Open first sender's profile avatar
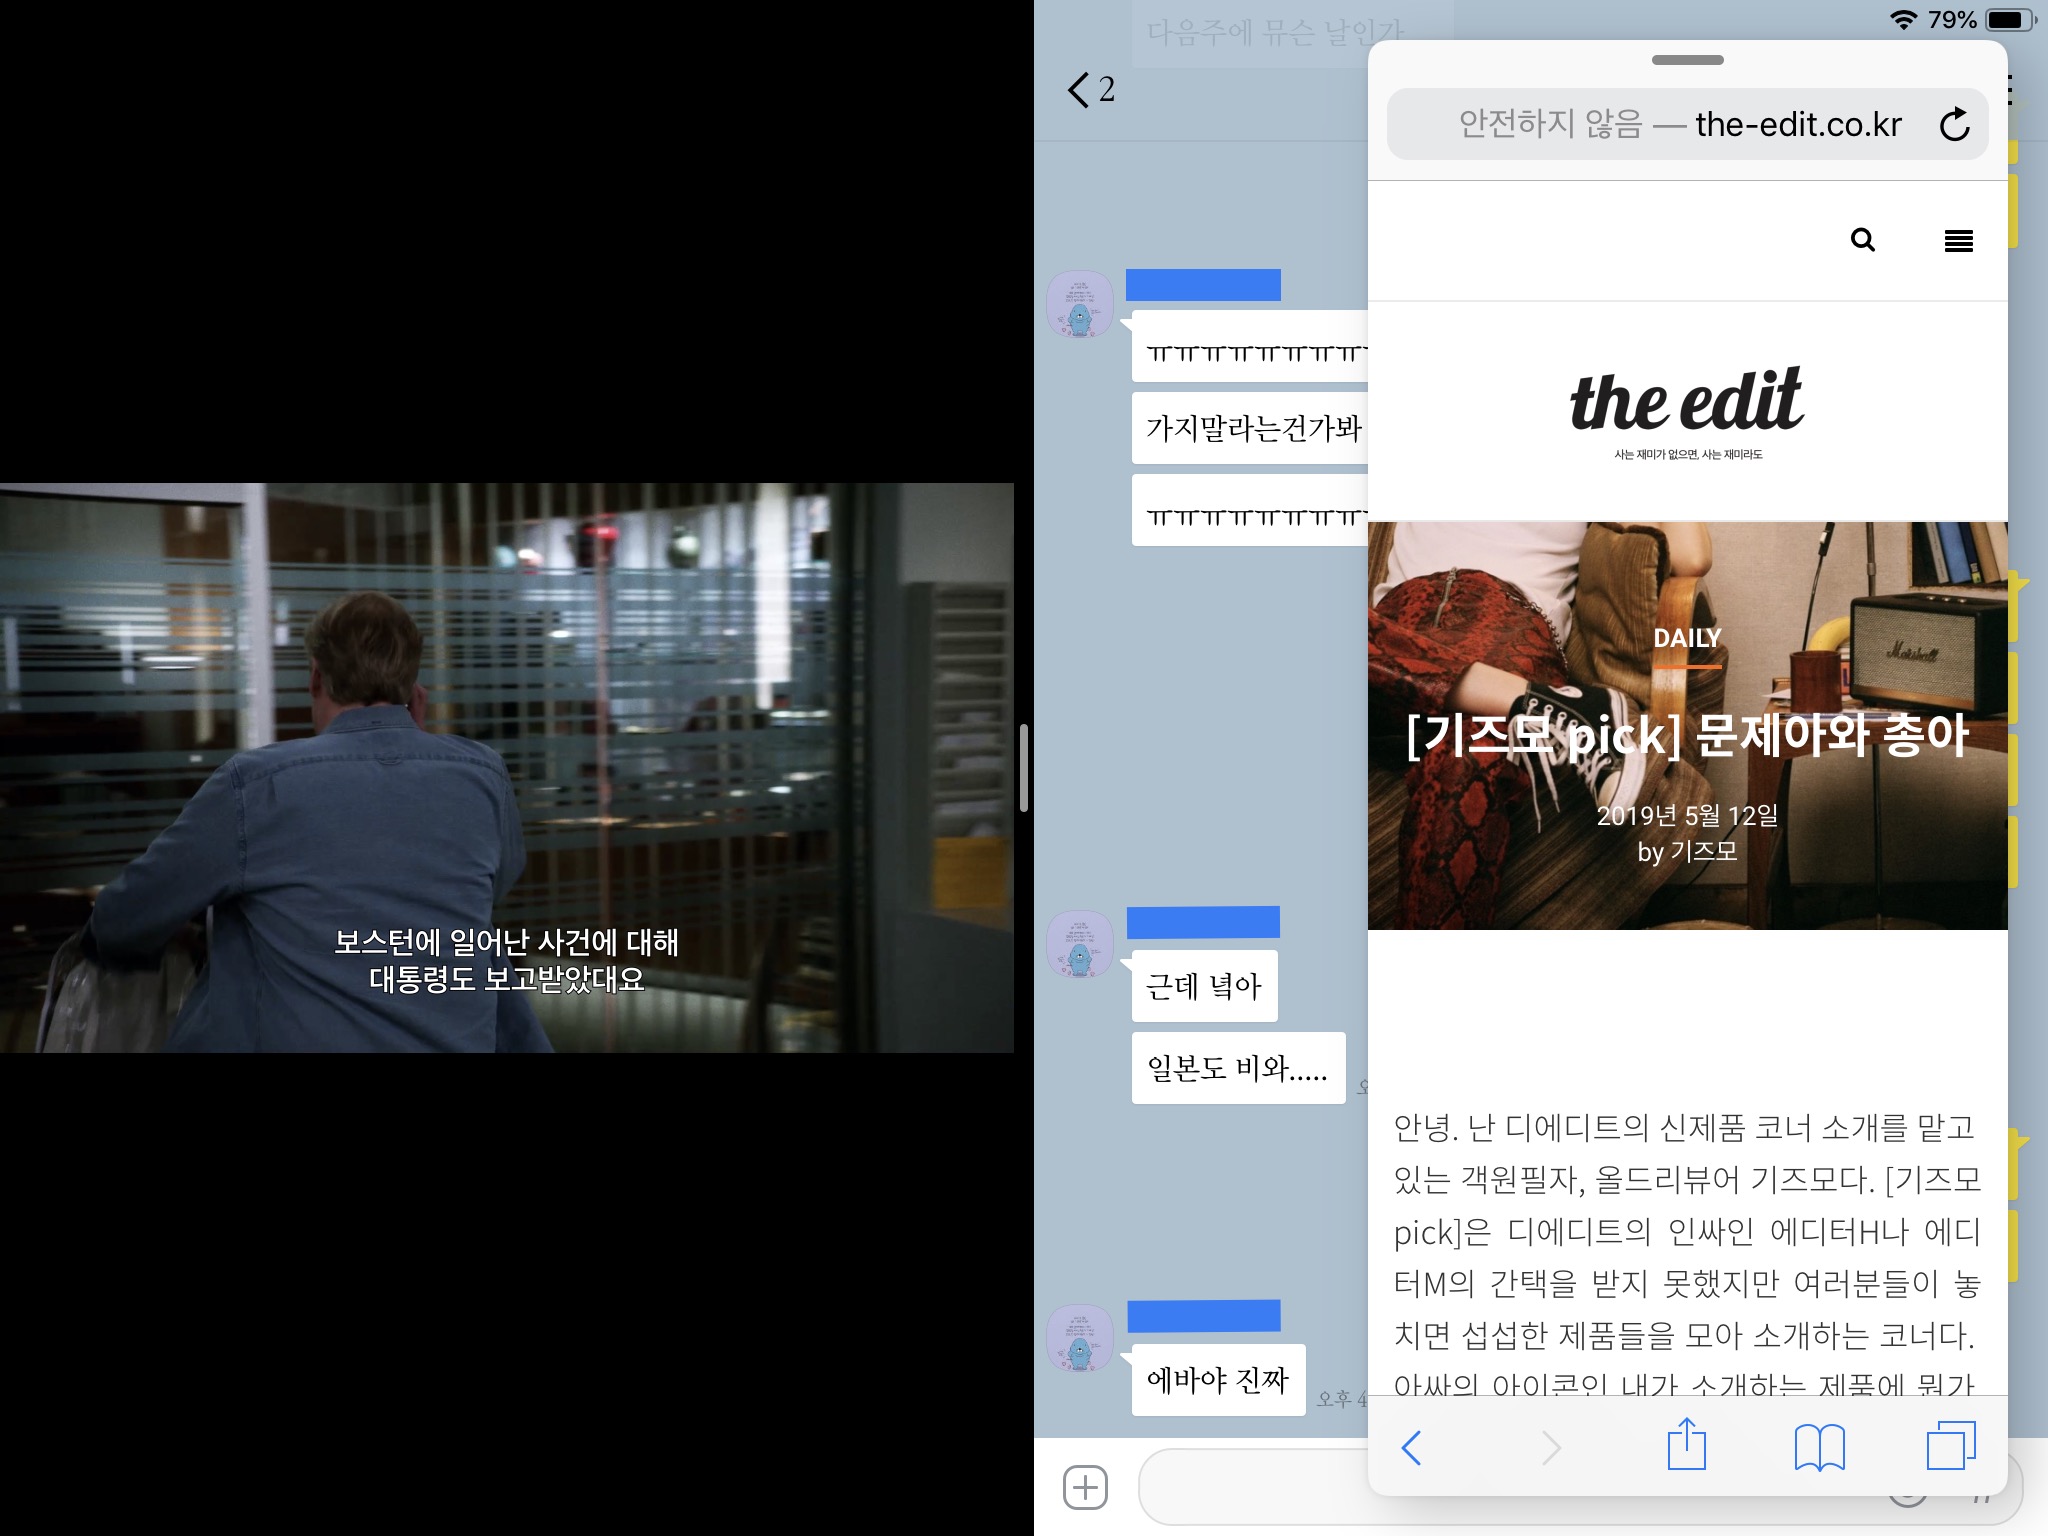This screenshot has height=1536, width=2048. tap(1079, 304)
